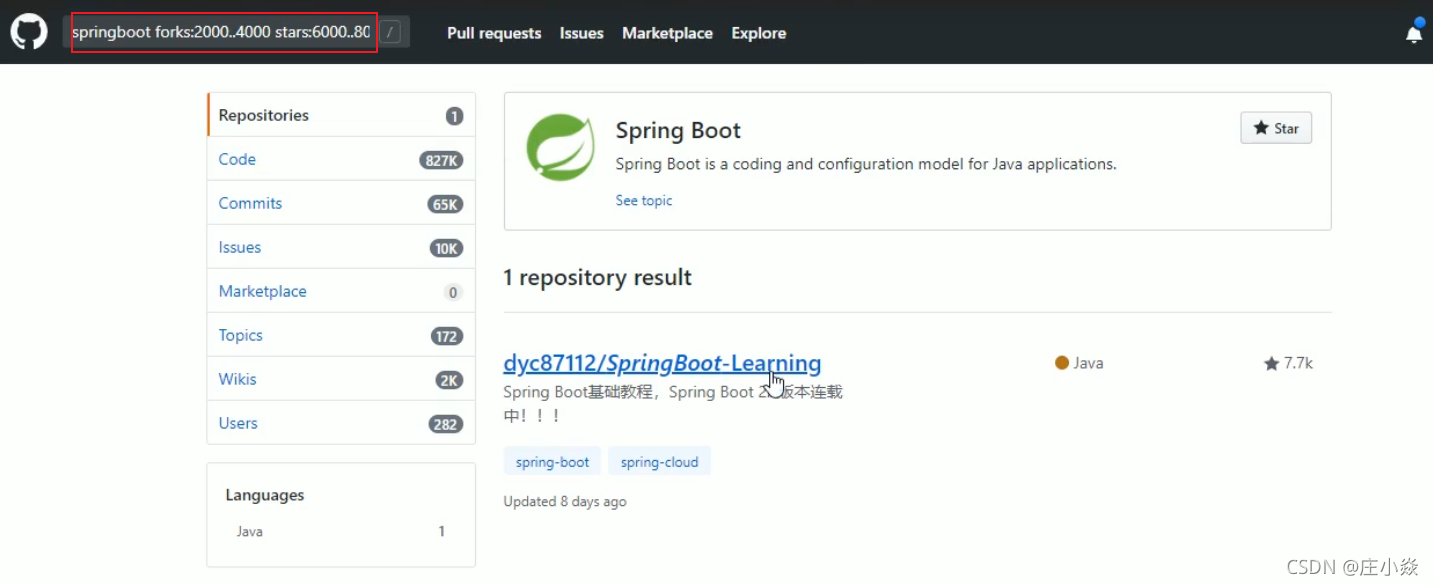Select the Topics results filter
Viewport: 1433px width, 585px height.
[x=341, y=335]
